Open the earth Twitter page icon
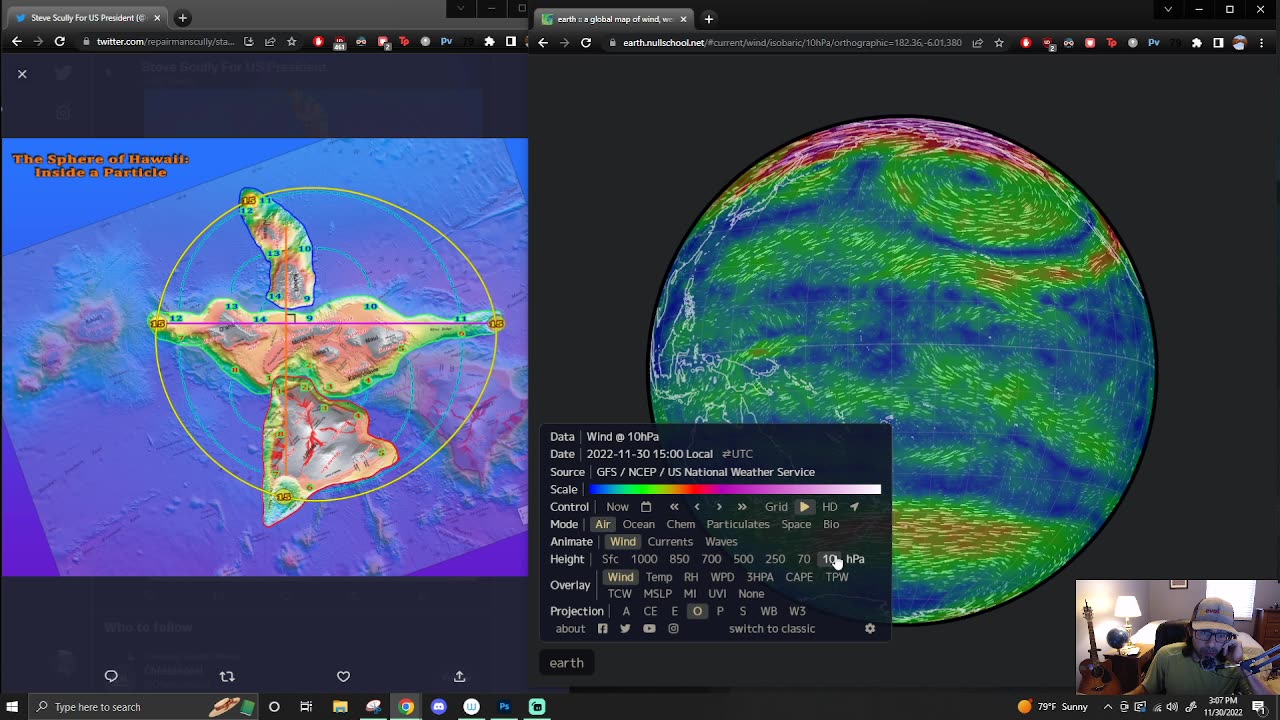This screenshot has width=1280, height=720. (x=625, y=629)
